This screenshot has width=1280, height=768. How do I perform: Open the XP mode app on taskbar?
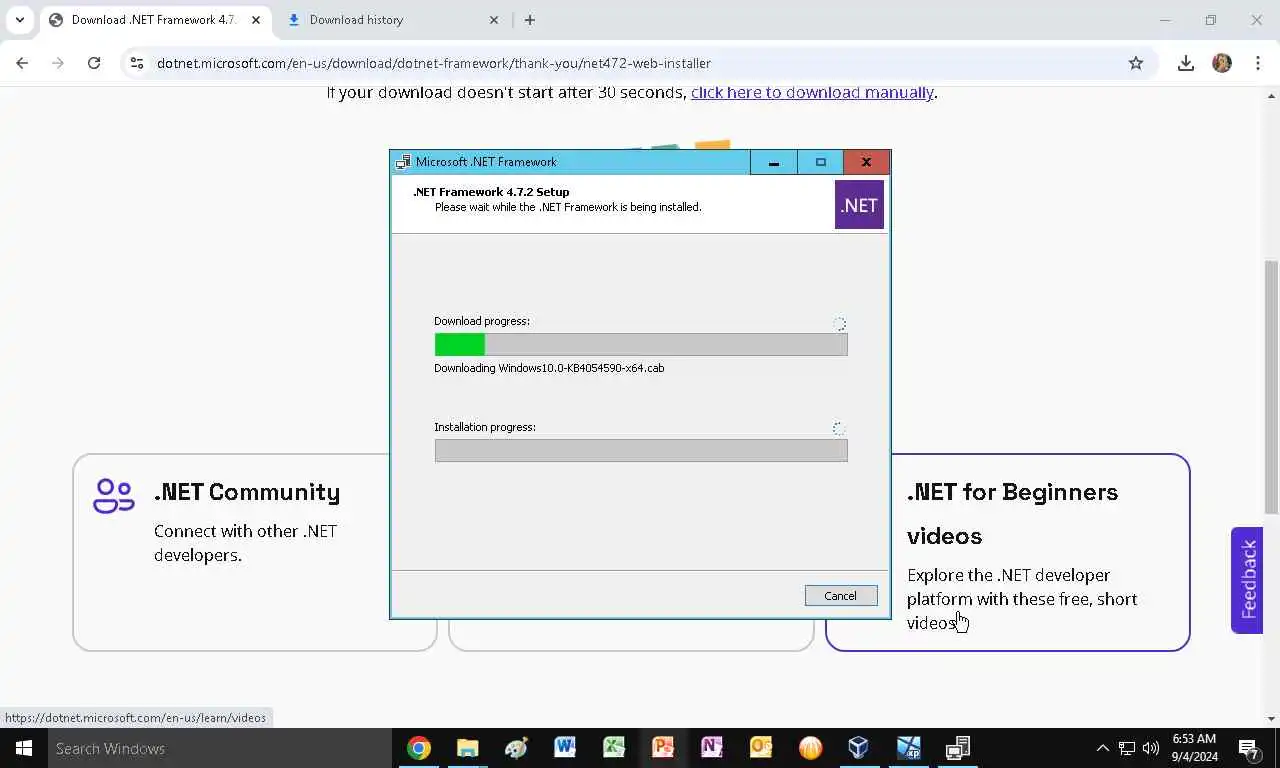[908, 748]
